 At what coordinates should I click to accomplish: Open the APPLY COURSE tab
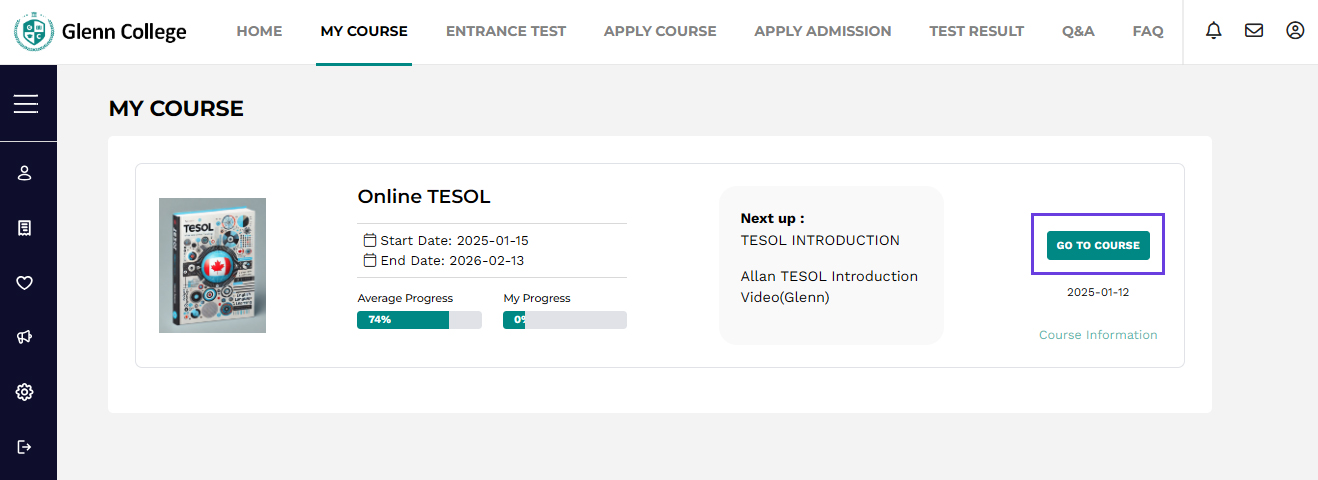pyautogui.click(x=660, y=31)
